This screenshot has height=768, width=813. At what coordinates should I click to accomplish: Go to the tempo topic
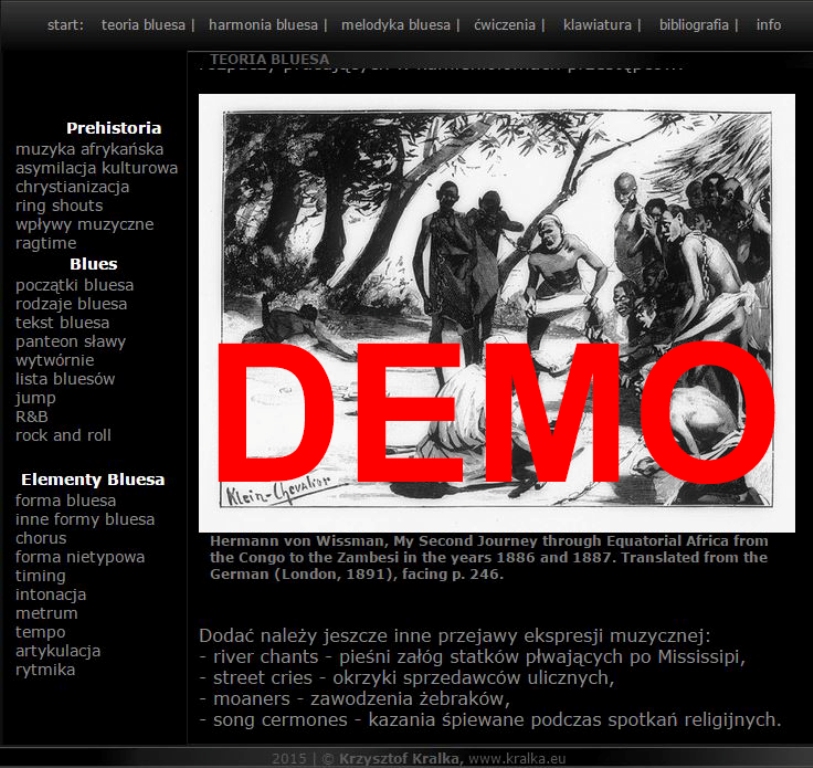click(40, 632)
